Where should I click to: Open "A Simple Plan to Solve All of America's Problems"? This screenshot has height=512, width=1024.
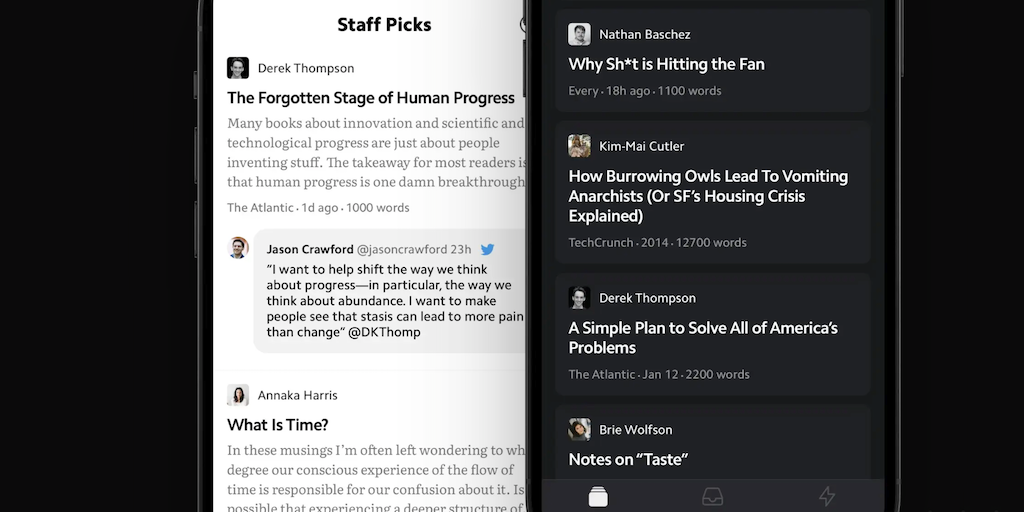coord(703,337)
